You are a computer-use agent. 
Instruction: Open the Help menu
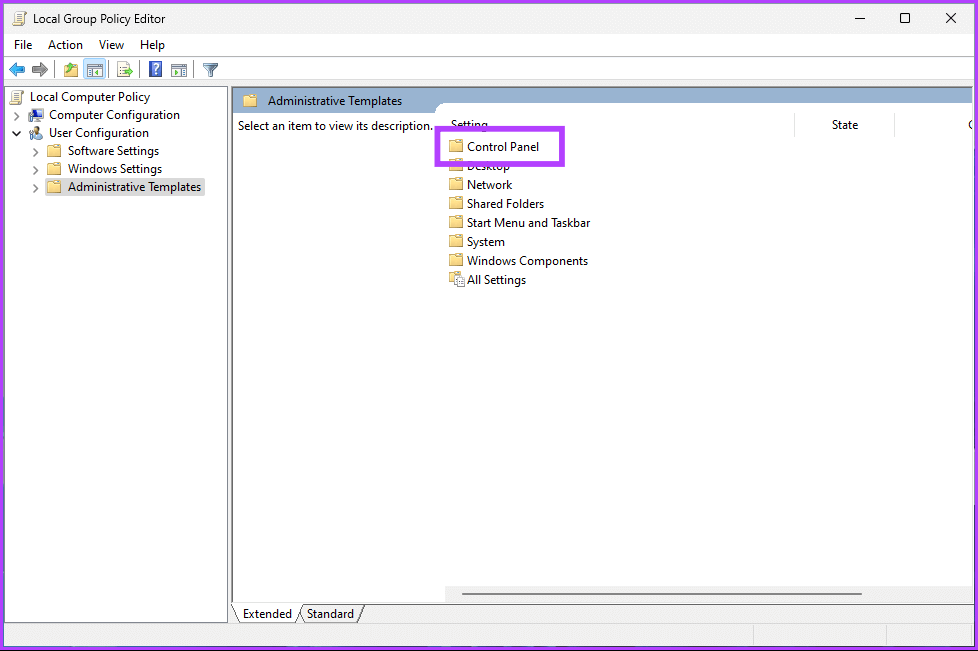[x=152, y=45]
